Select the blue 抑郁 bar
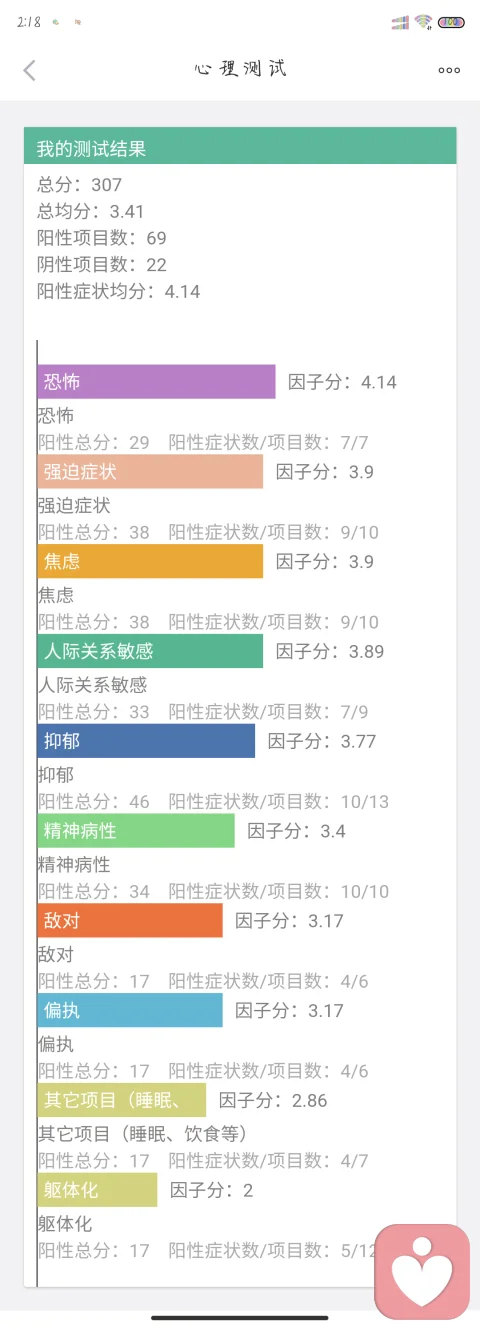 (146, 741)
